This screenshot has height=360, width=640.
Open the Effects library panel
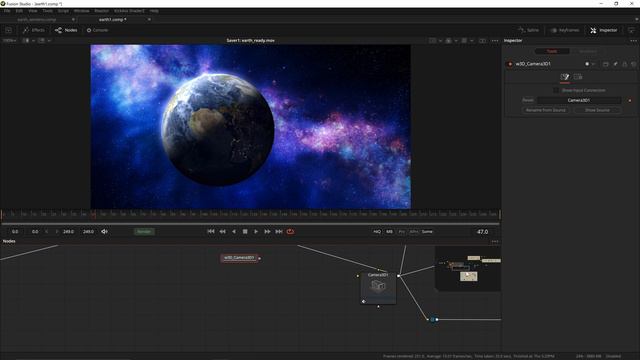point(33,30)
